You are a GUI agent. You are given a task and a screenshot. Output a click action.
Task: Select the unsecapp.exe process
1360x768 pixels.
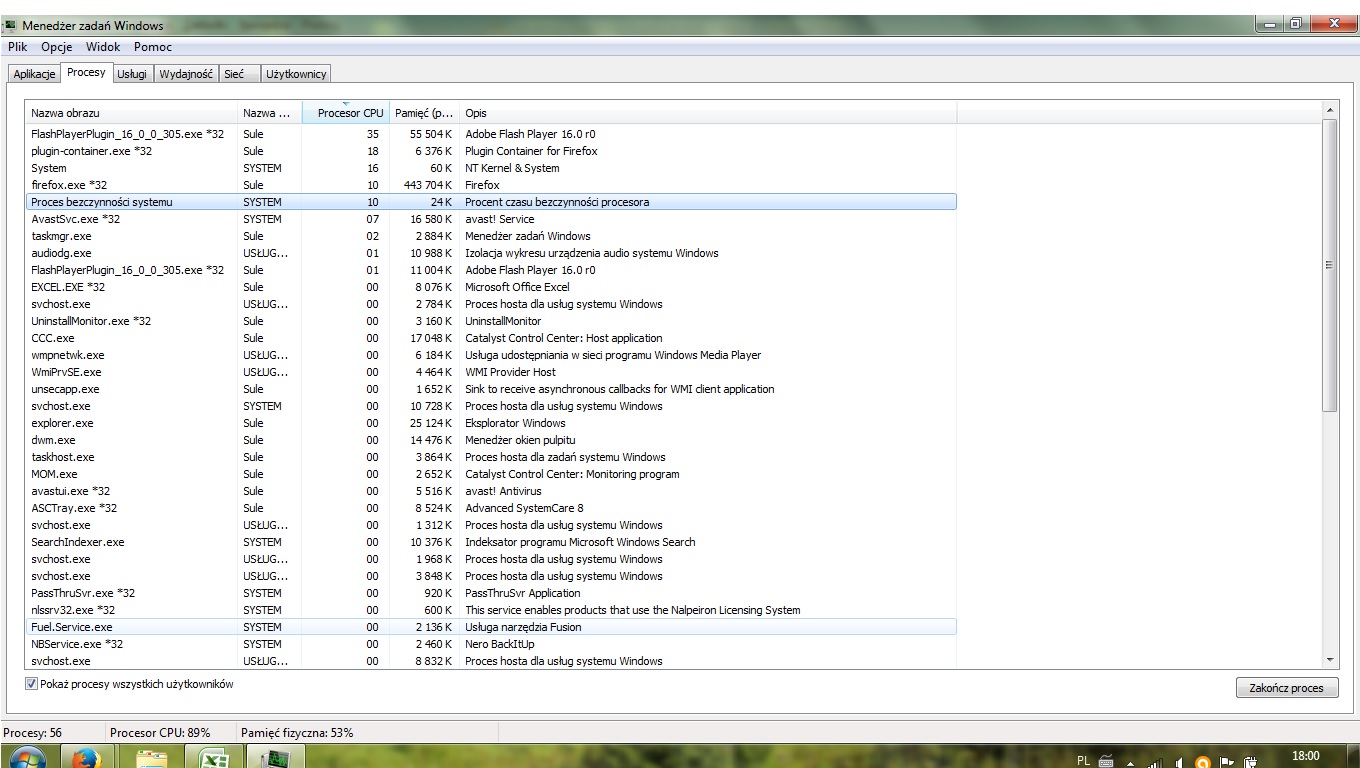(491, 389)
